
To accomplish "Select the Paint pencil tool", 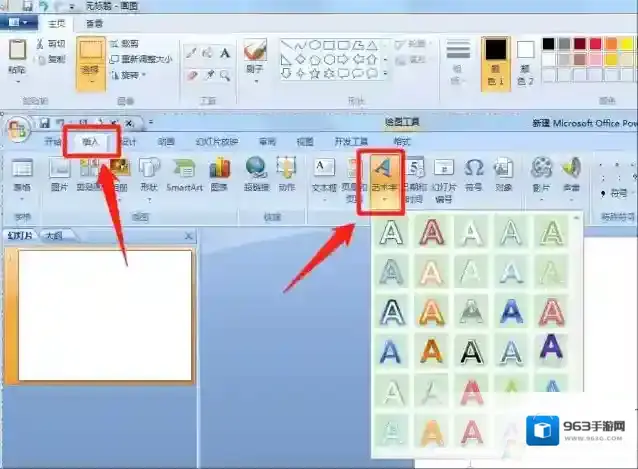I will pos(192,53).
